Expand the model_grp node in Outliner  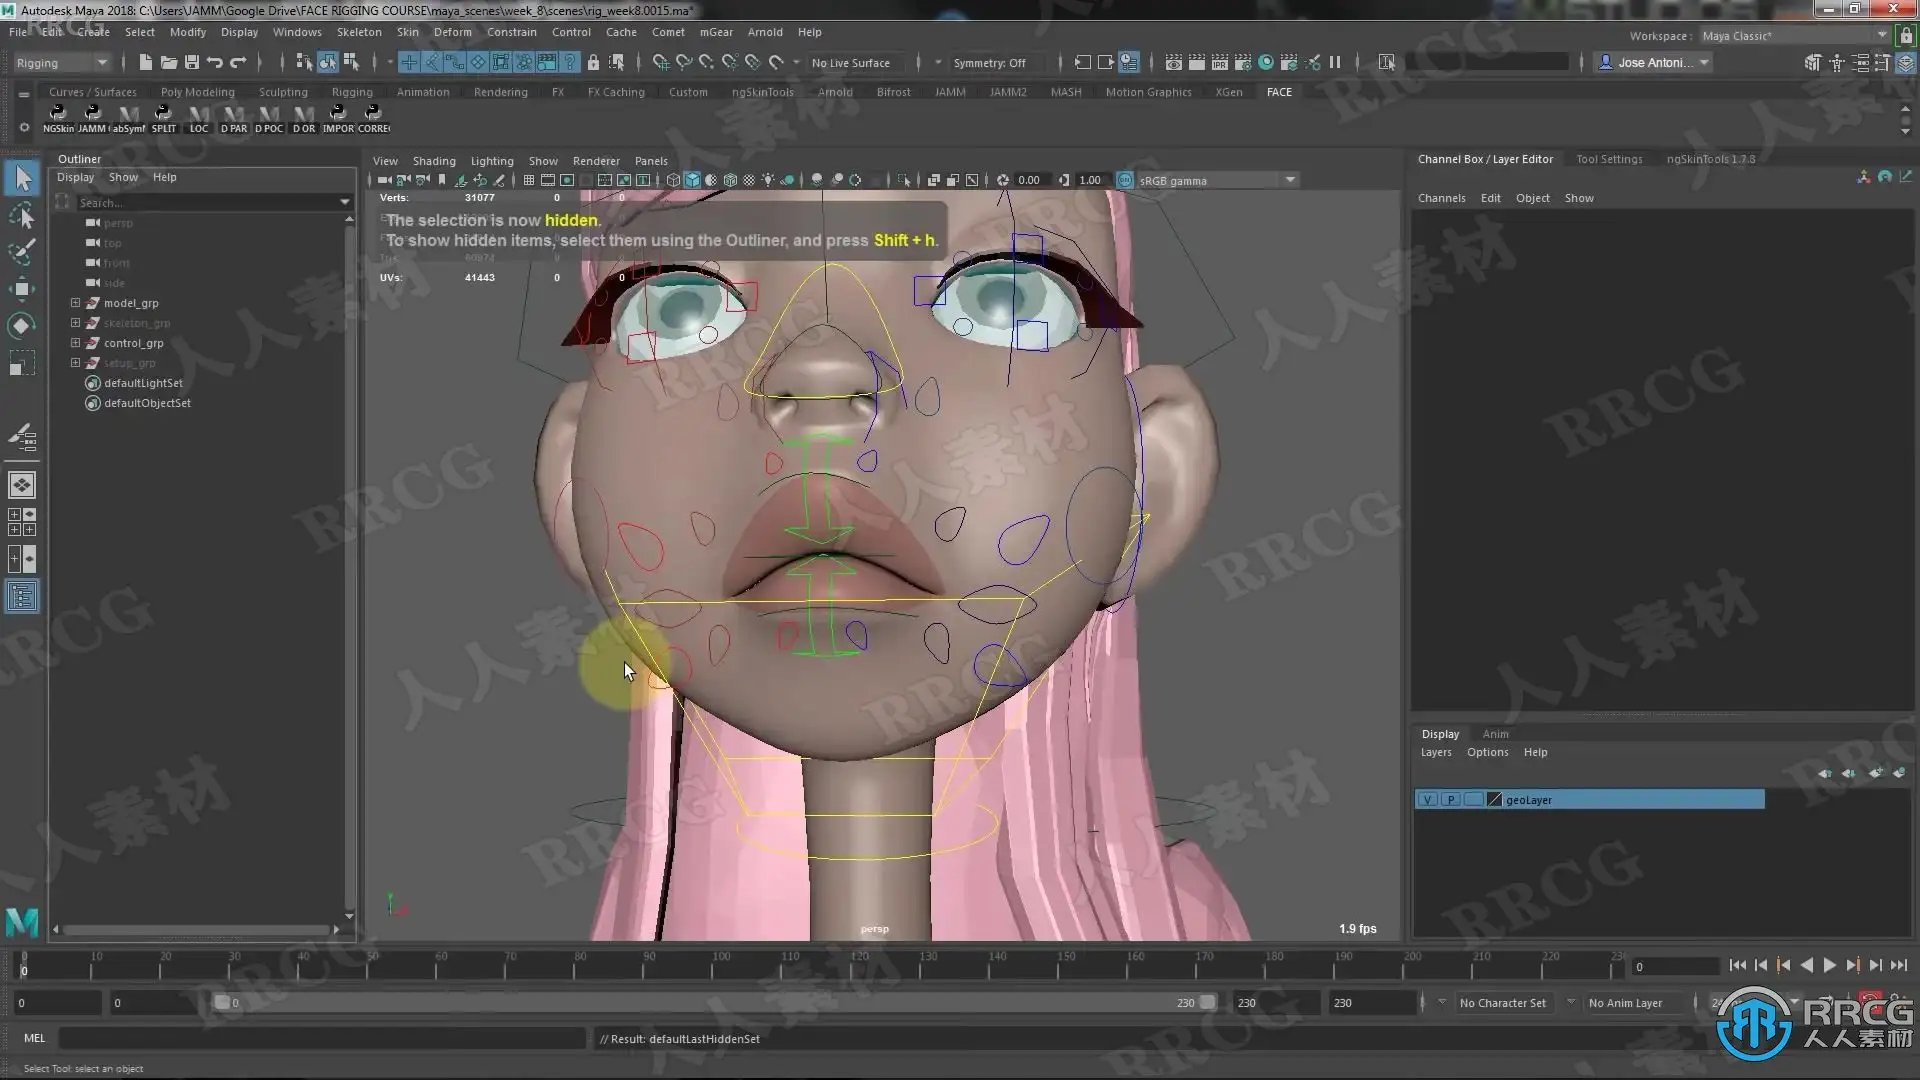point(75,303)
